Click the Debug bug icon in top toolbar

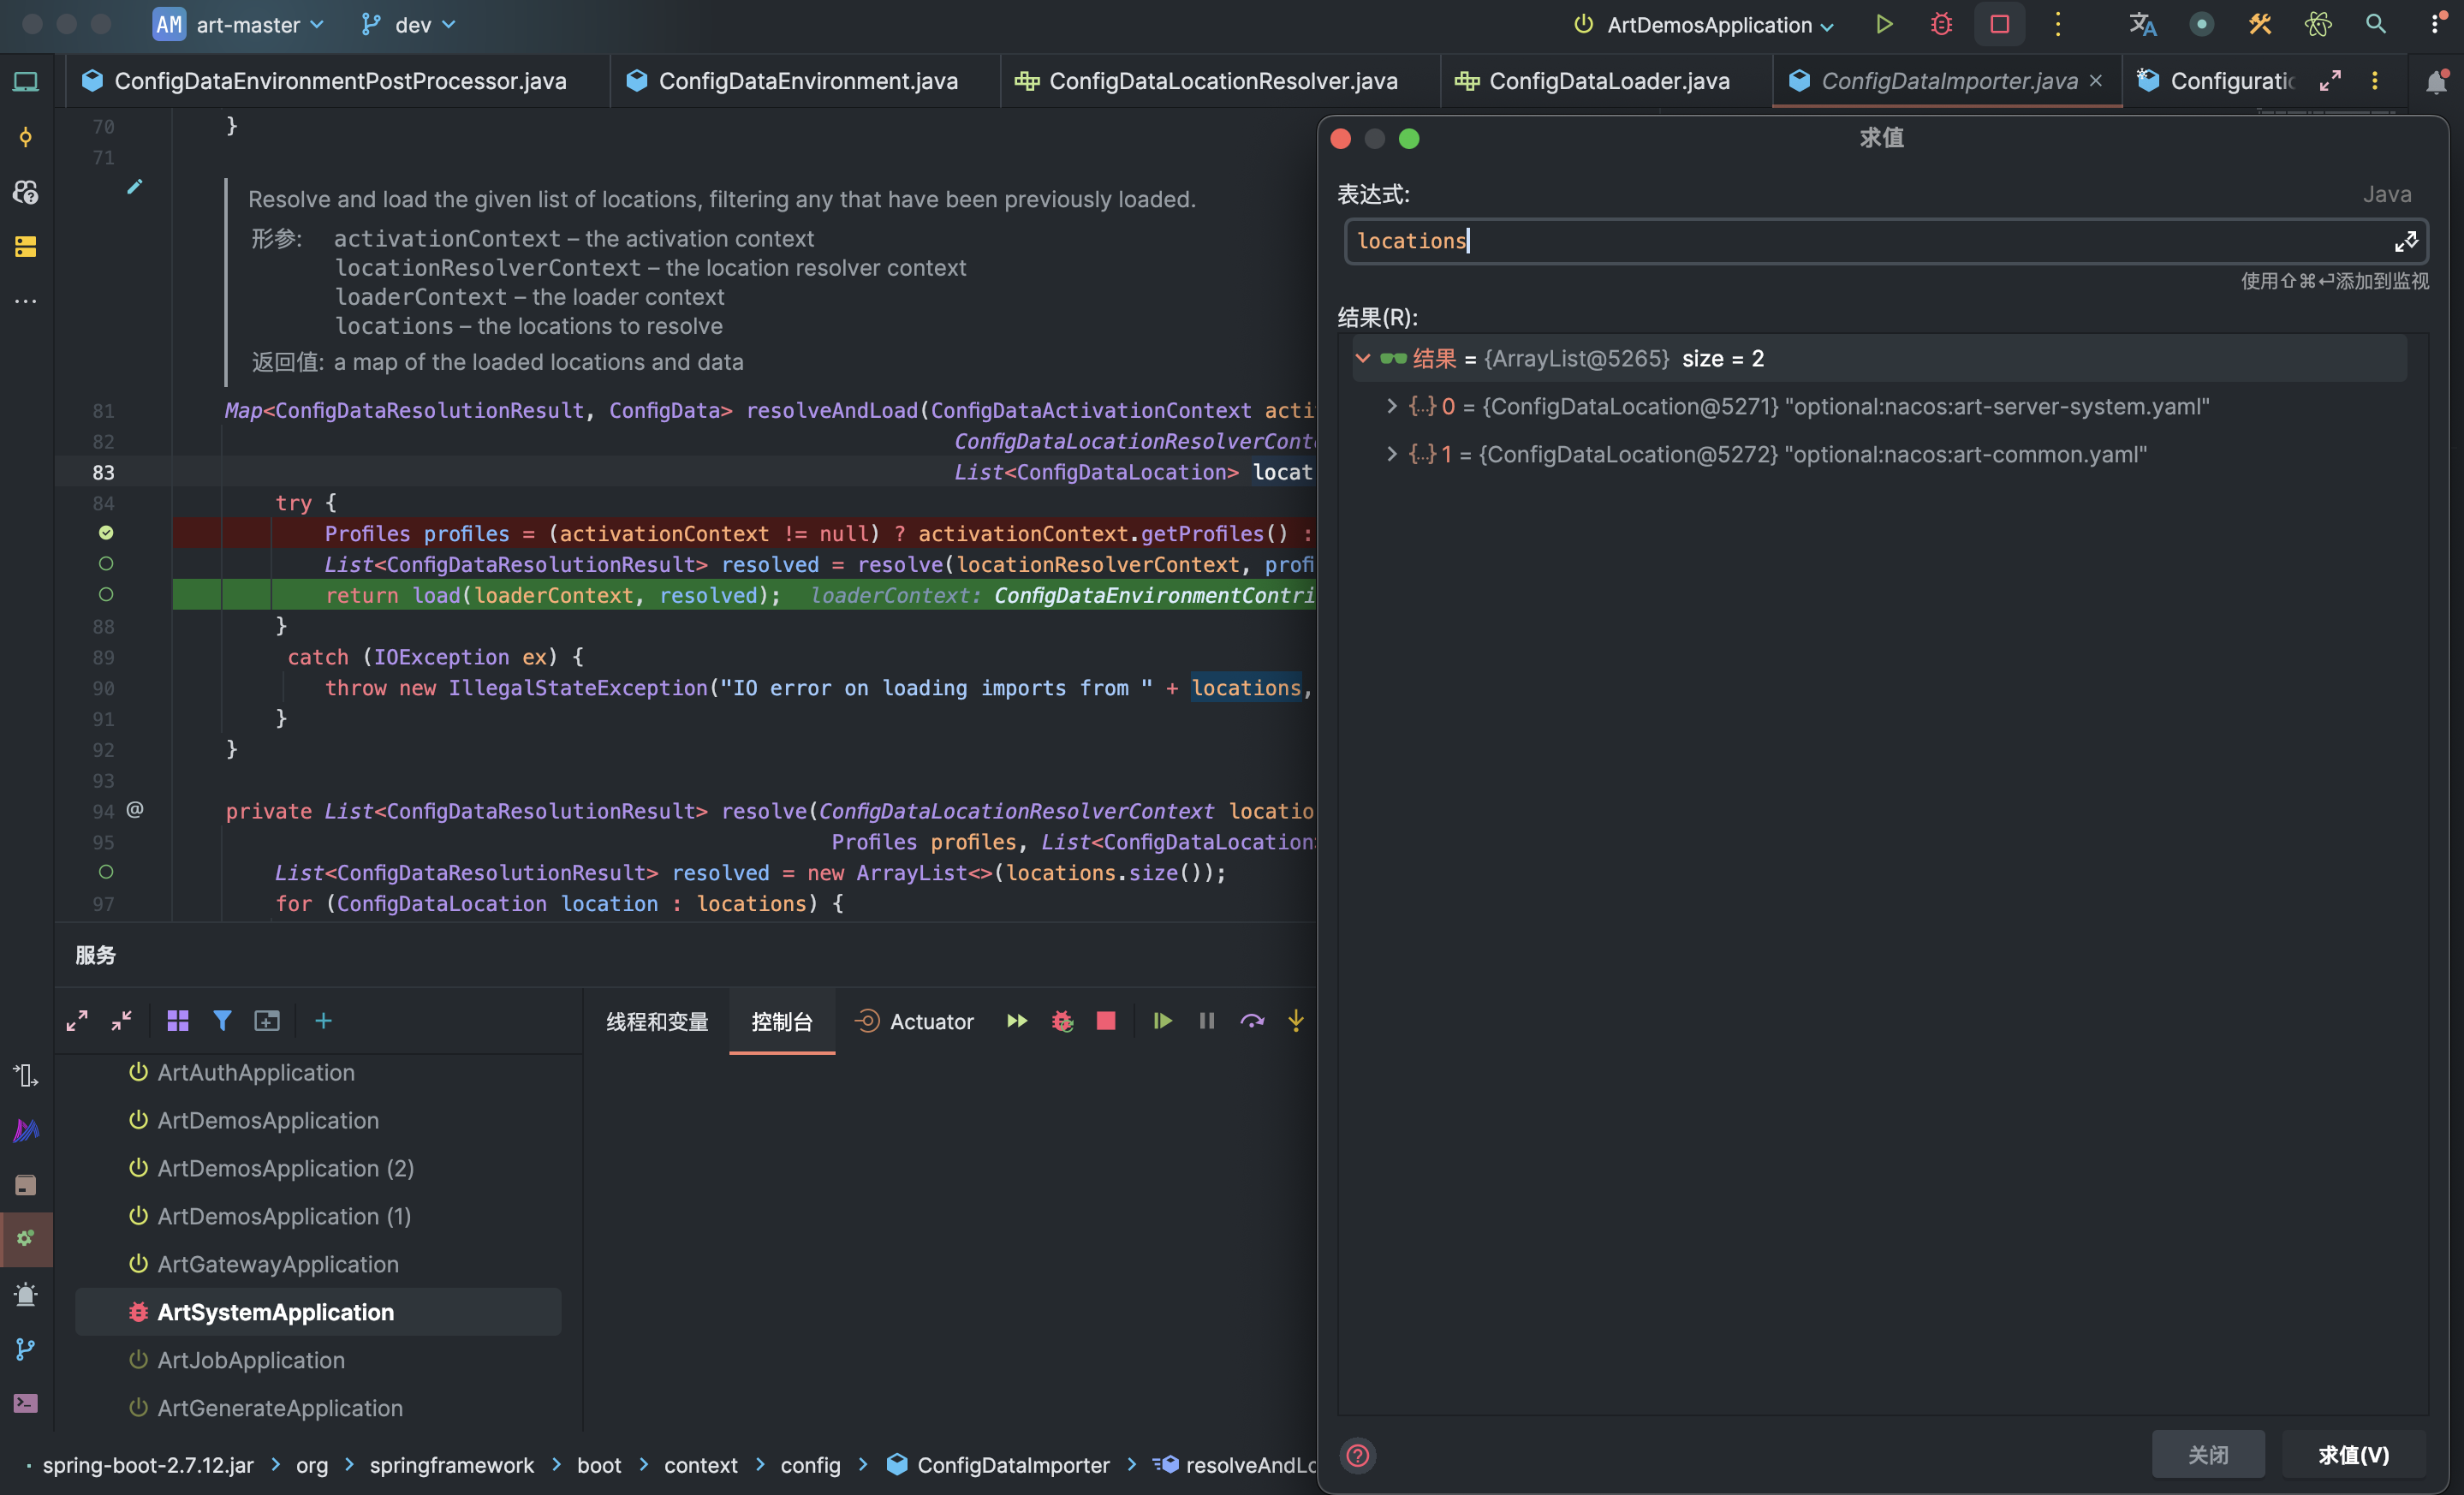point(1941,24)
